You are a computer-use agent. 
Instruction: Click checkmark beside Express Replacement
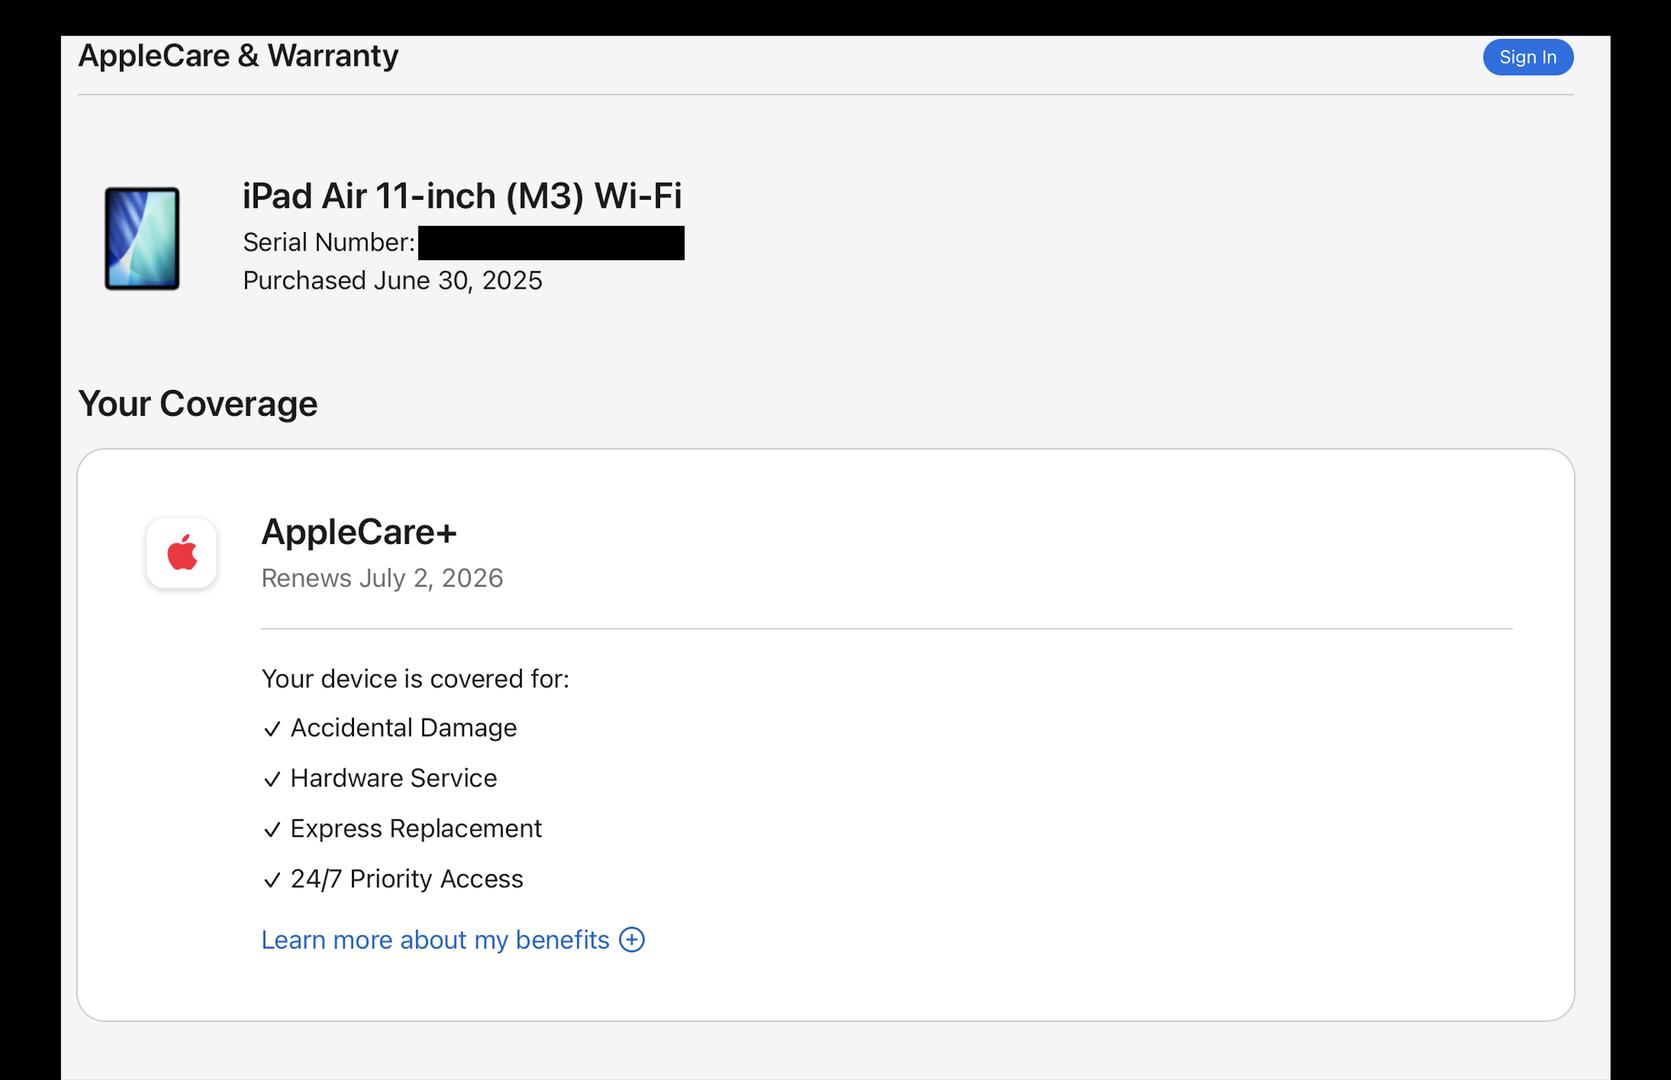(x=272, y=830)
